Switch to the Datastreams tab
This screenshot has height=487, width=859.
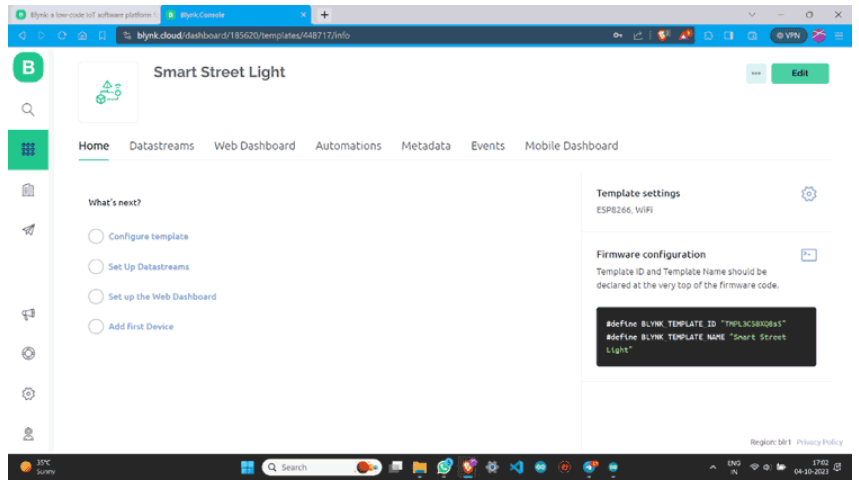161,146
